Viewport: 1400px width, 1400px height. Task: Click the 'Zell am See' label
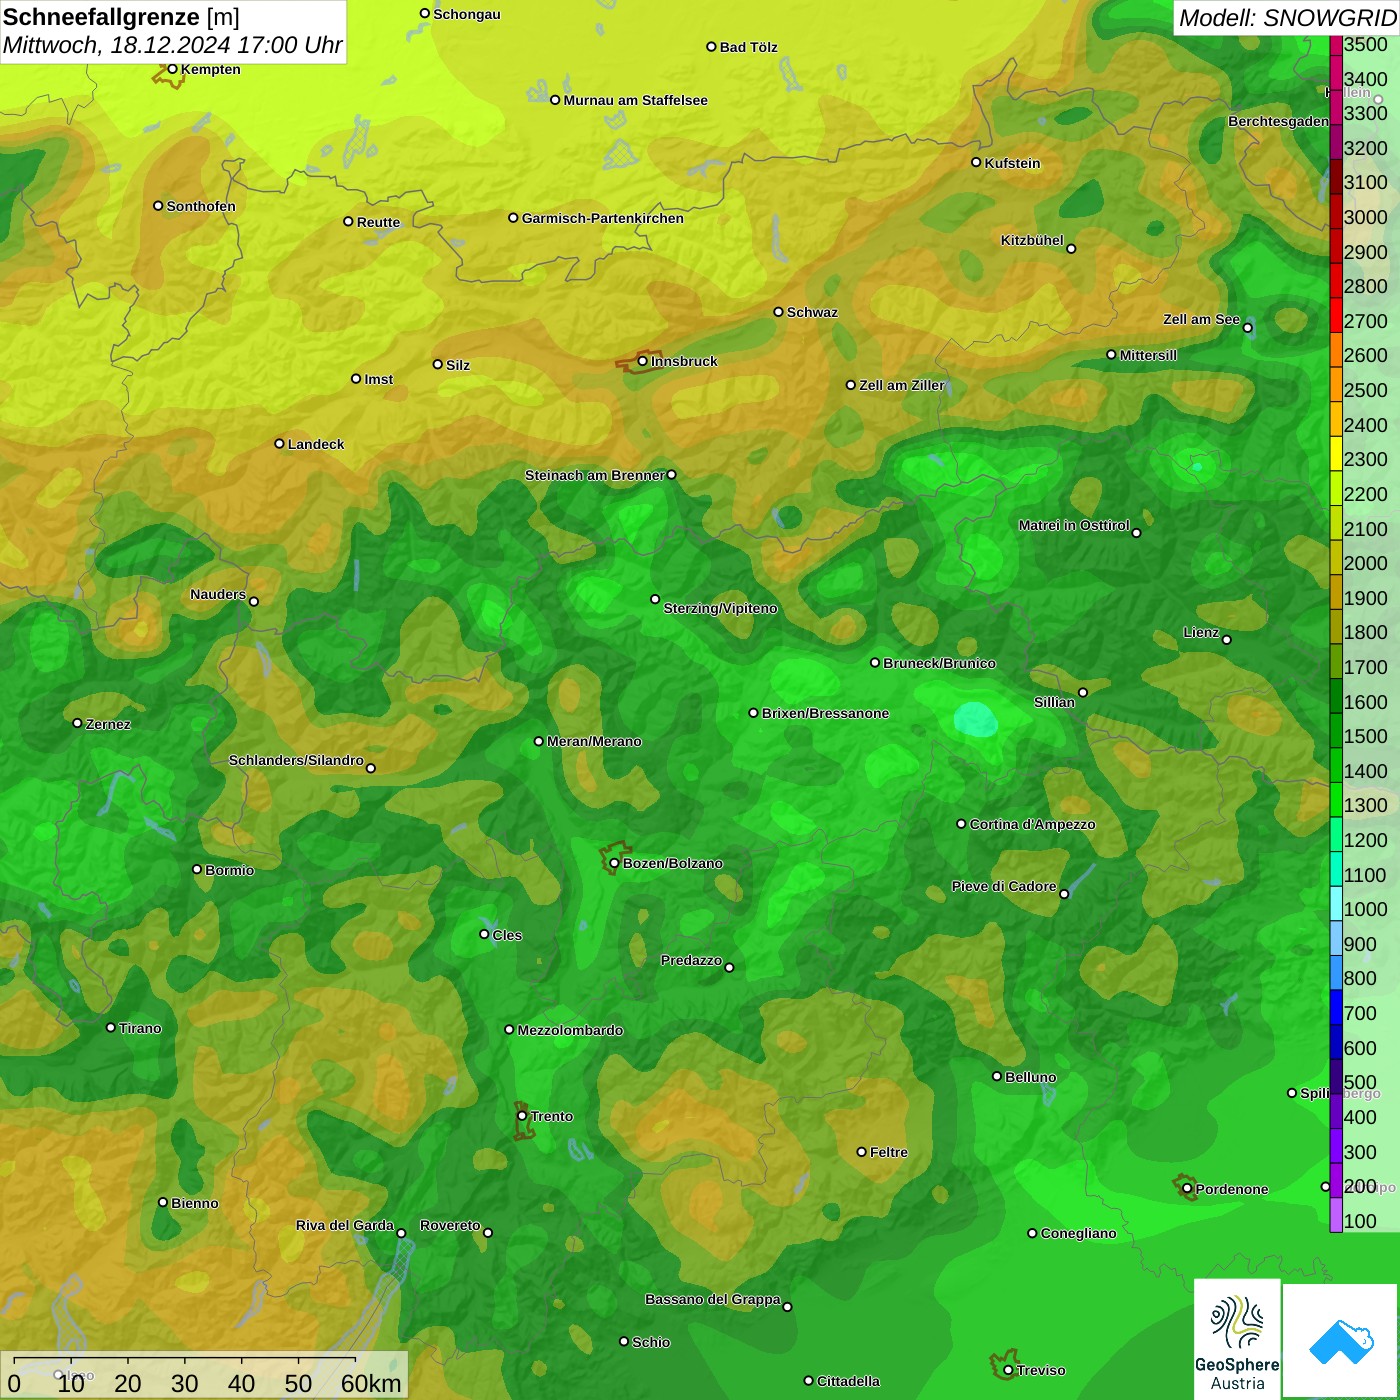click(x=1201, y=319)
